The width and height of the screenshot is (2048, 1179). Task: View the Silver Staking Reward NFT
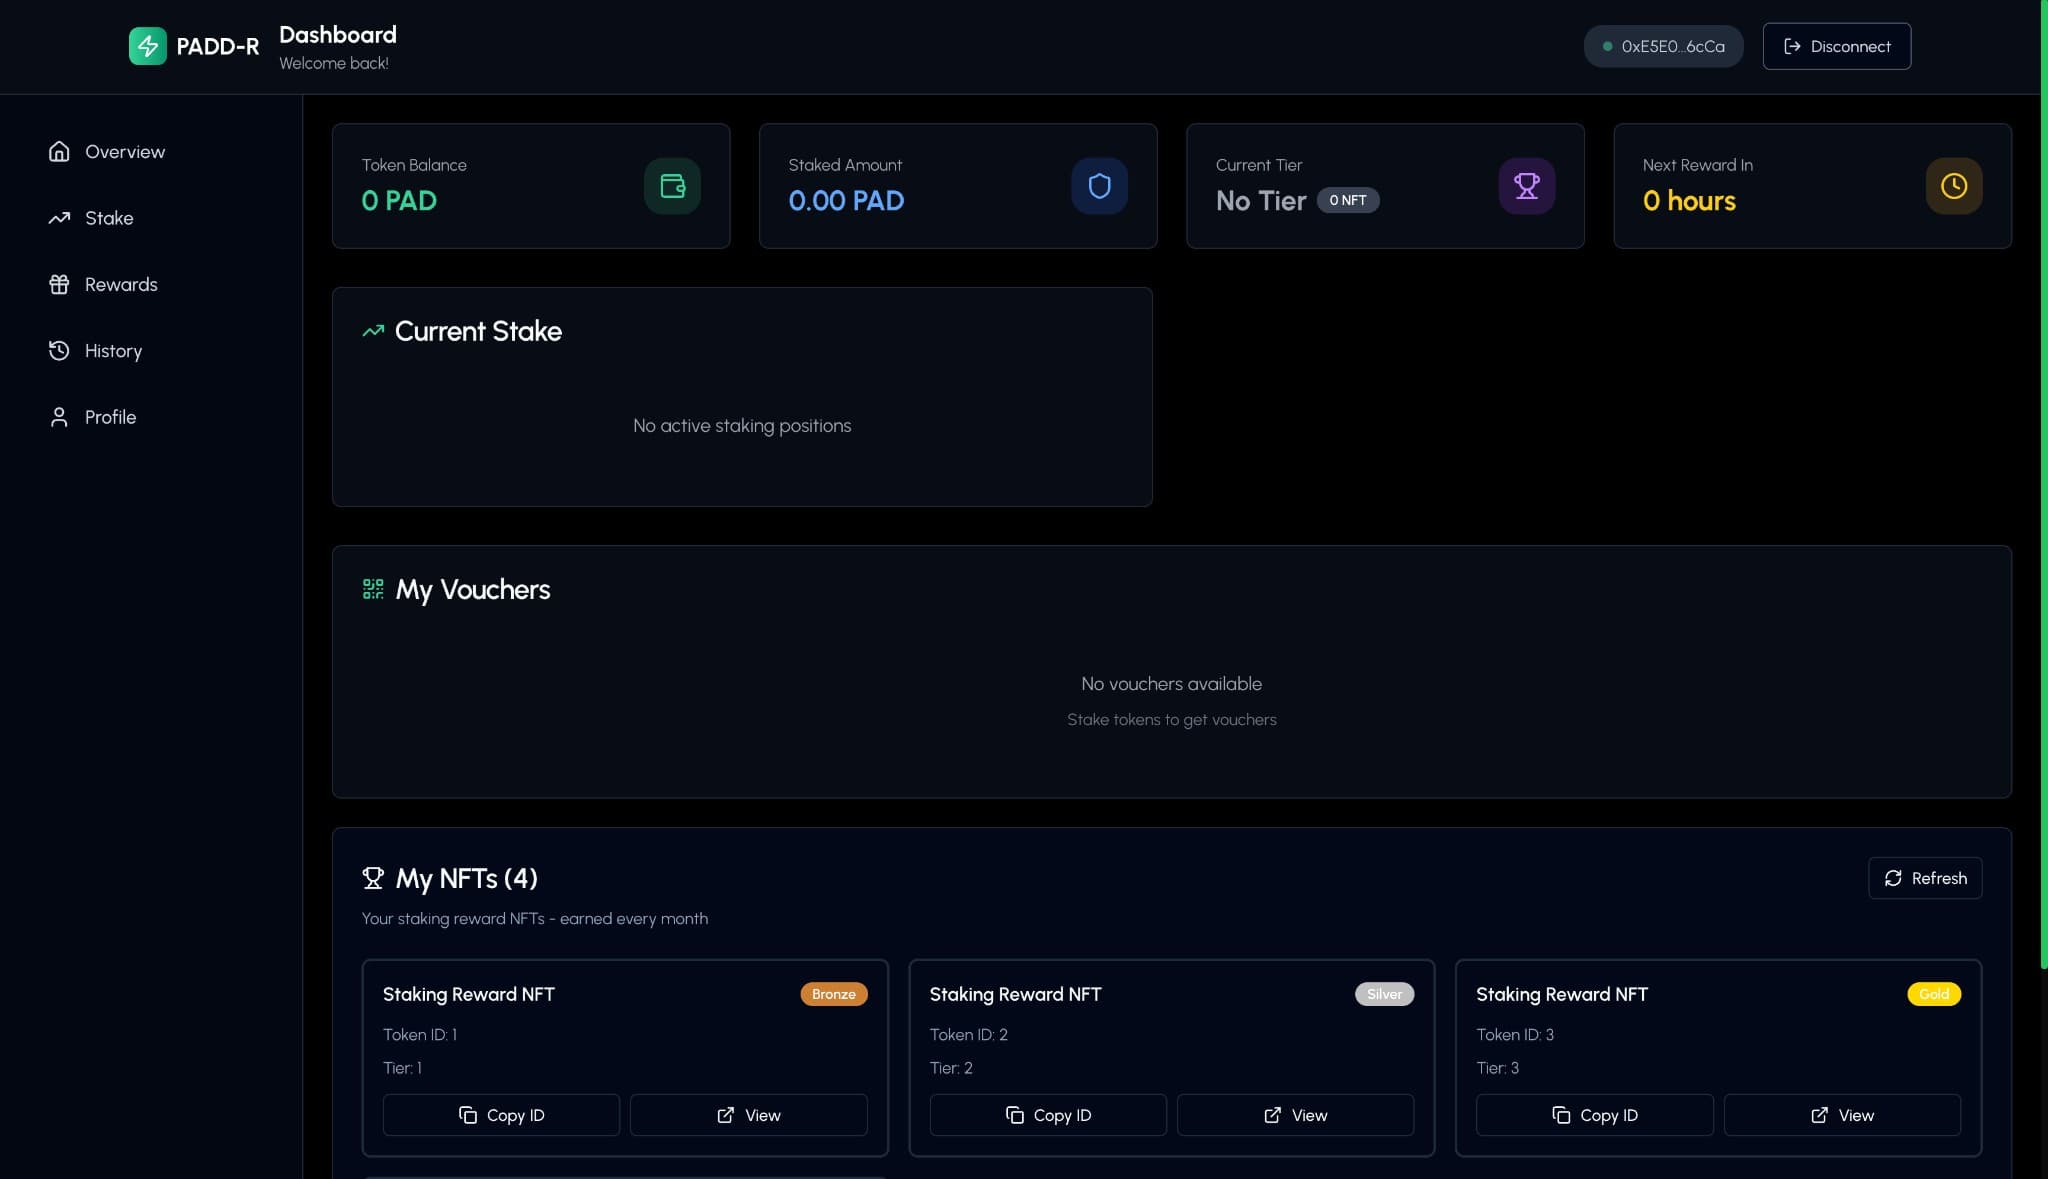(x=1295, y=1115)
